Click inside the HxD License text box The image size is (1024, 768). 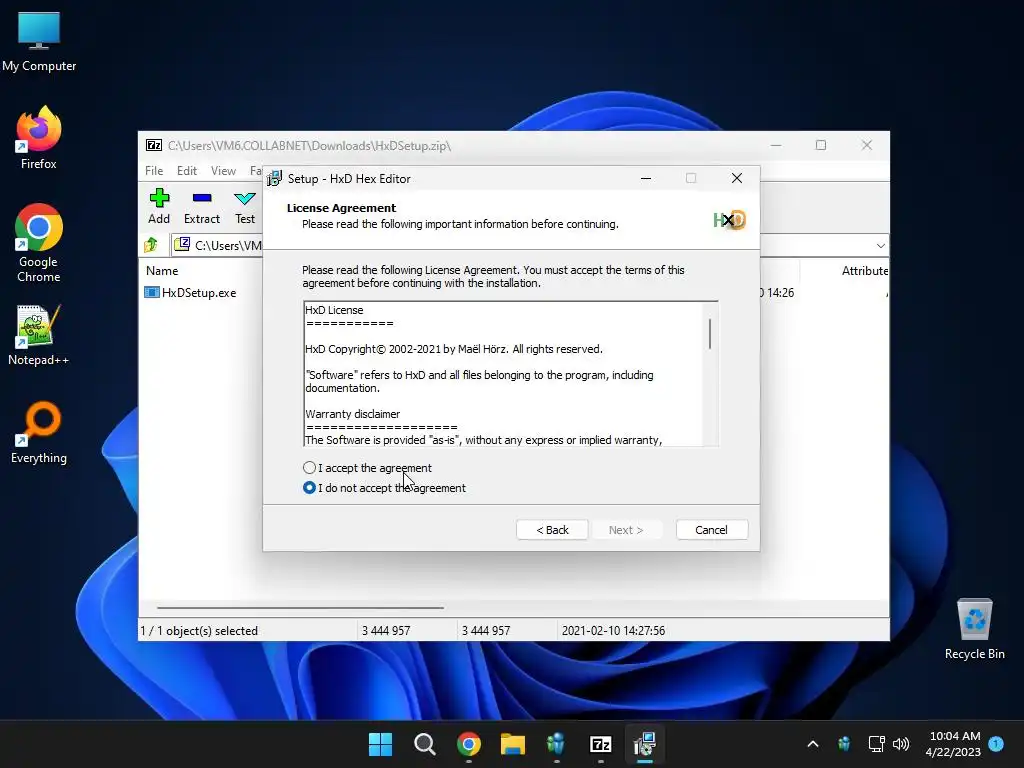(503, 374)
